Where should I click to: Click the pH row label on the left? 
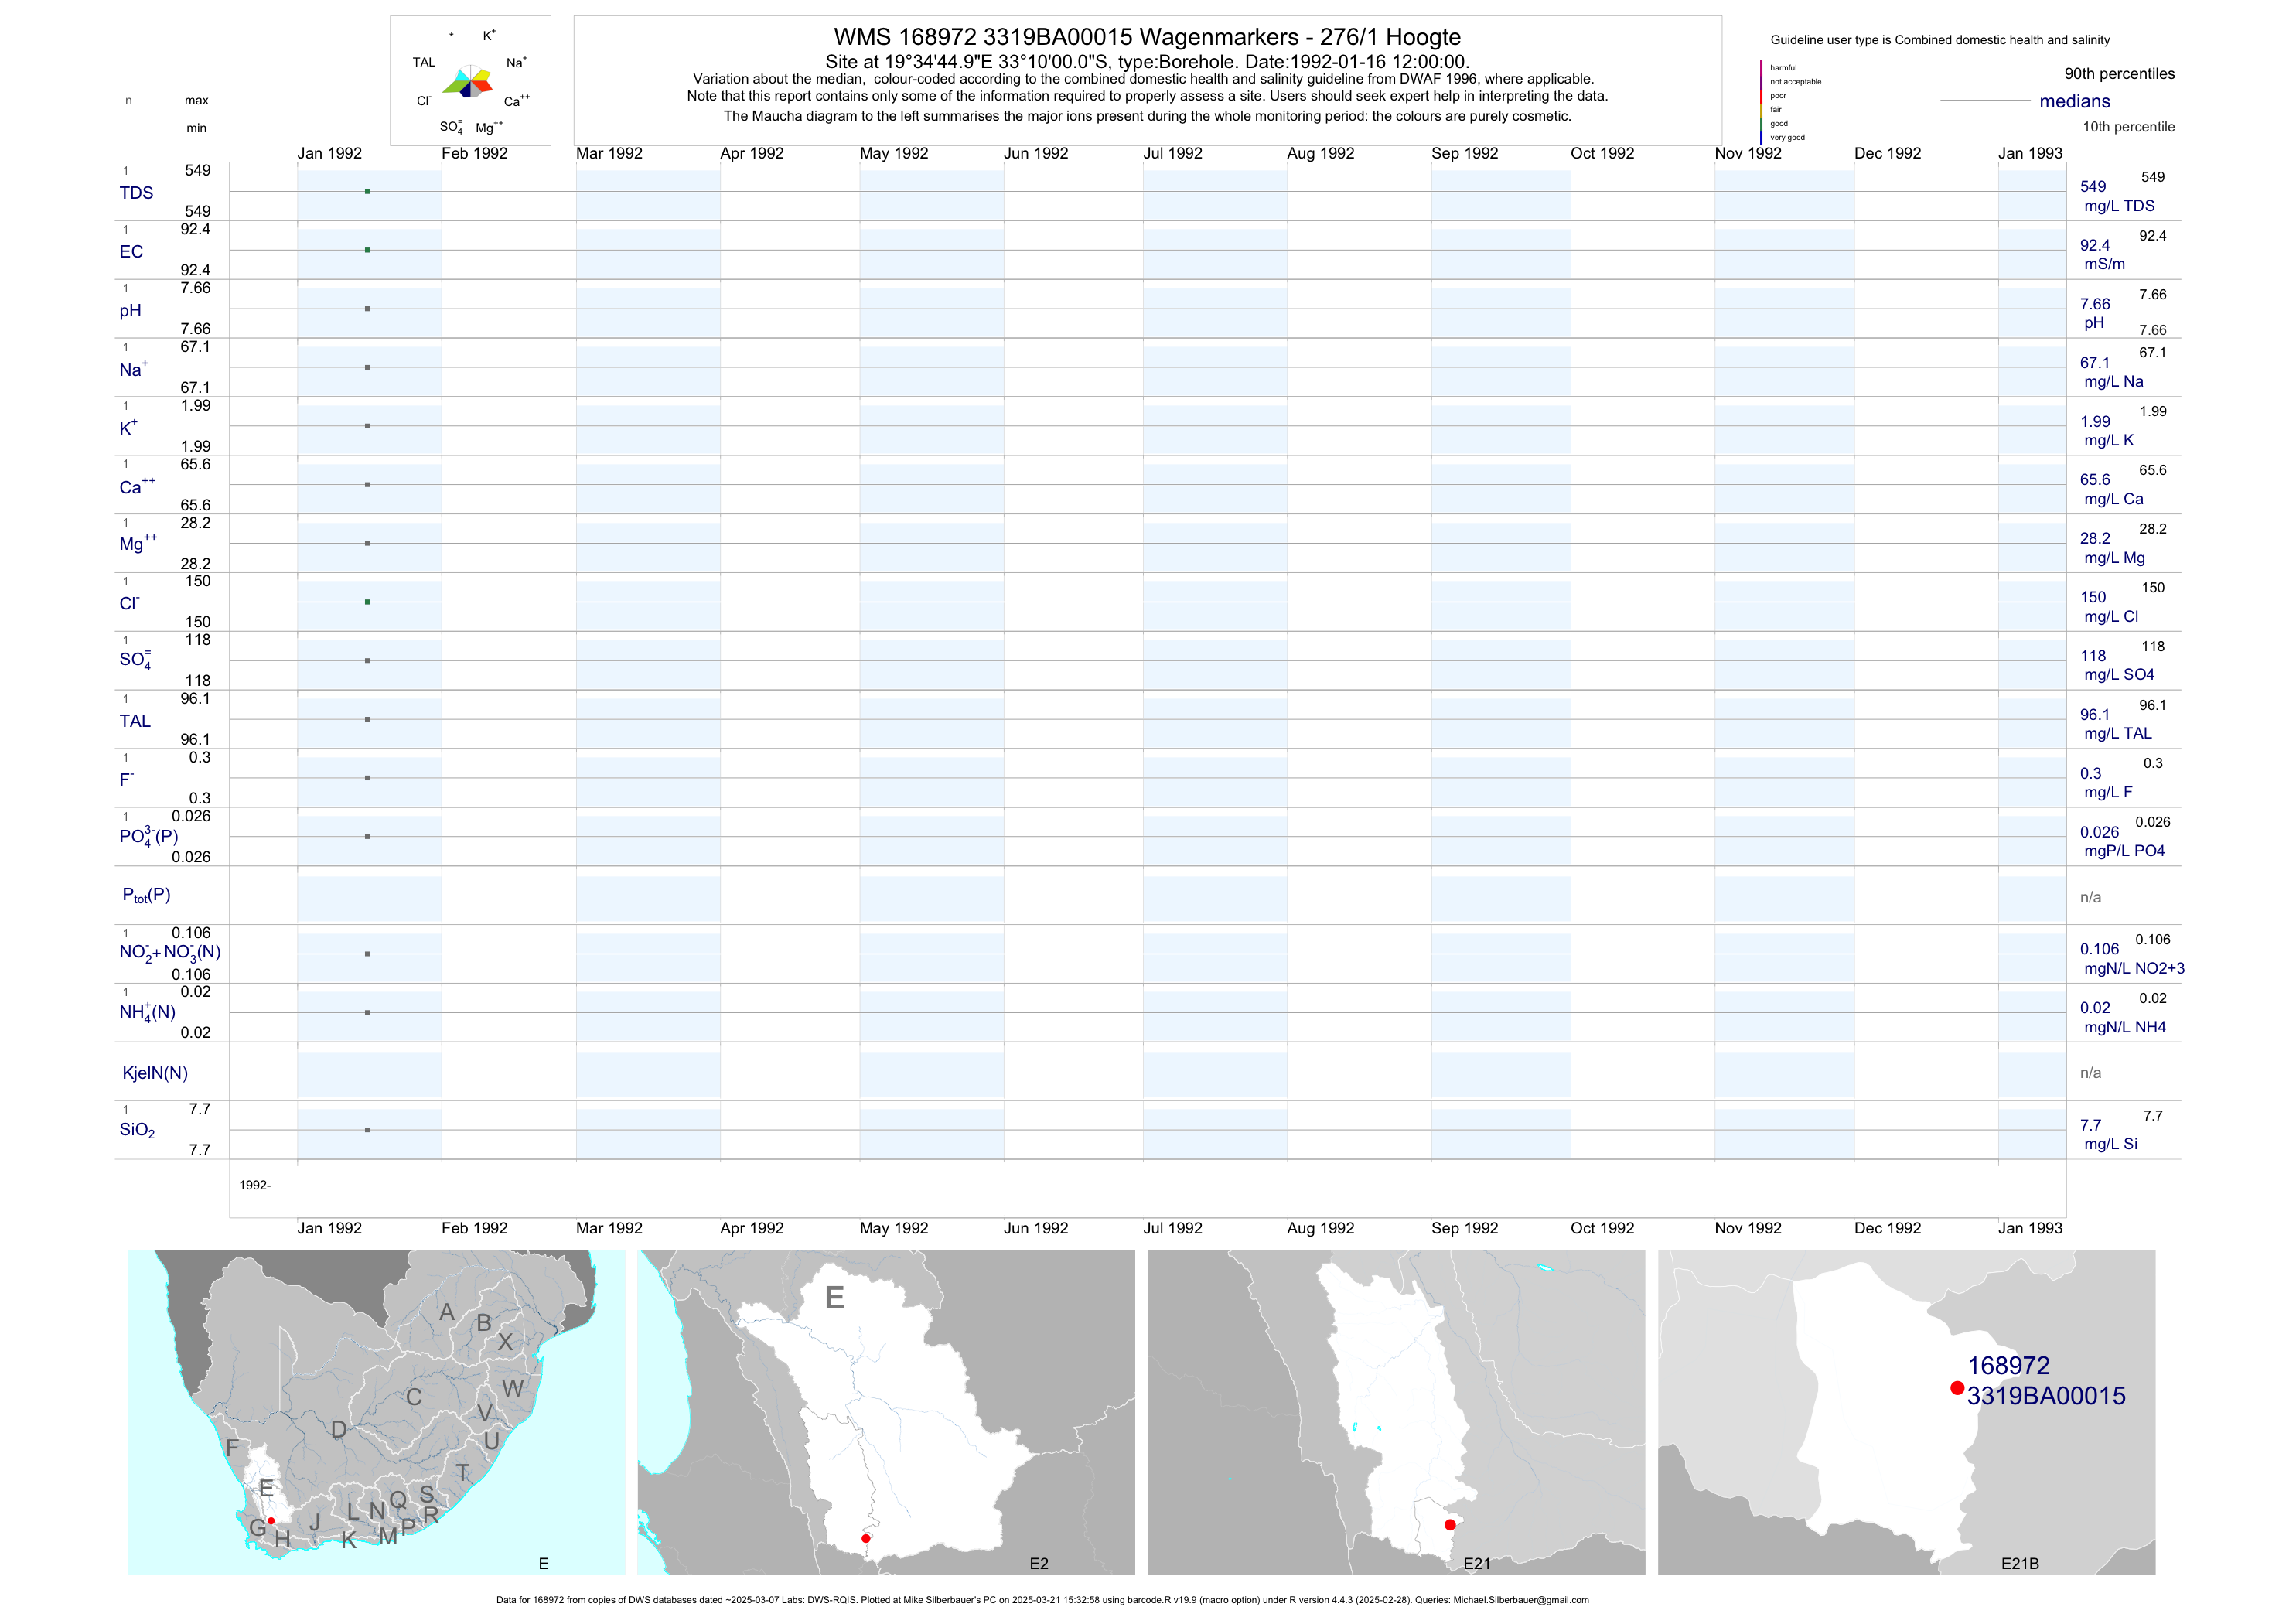pyautogui.click(x=130, y=311)
